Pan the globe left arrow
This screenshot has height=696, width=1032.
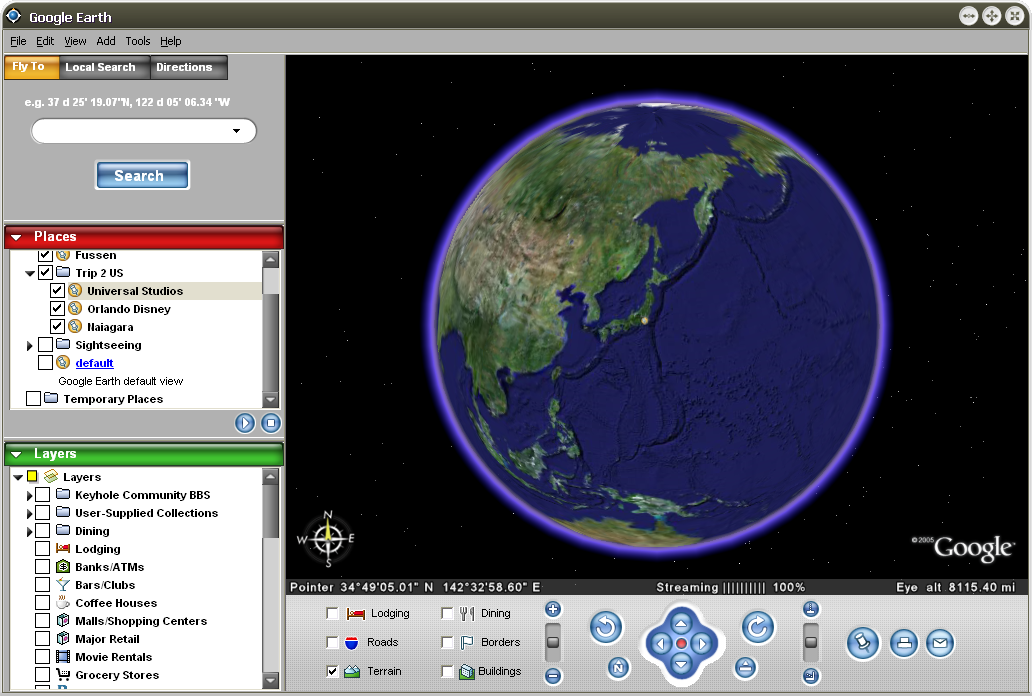[660, 643]
